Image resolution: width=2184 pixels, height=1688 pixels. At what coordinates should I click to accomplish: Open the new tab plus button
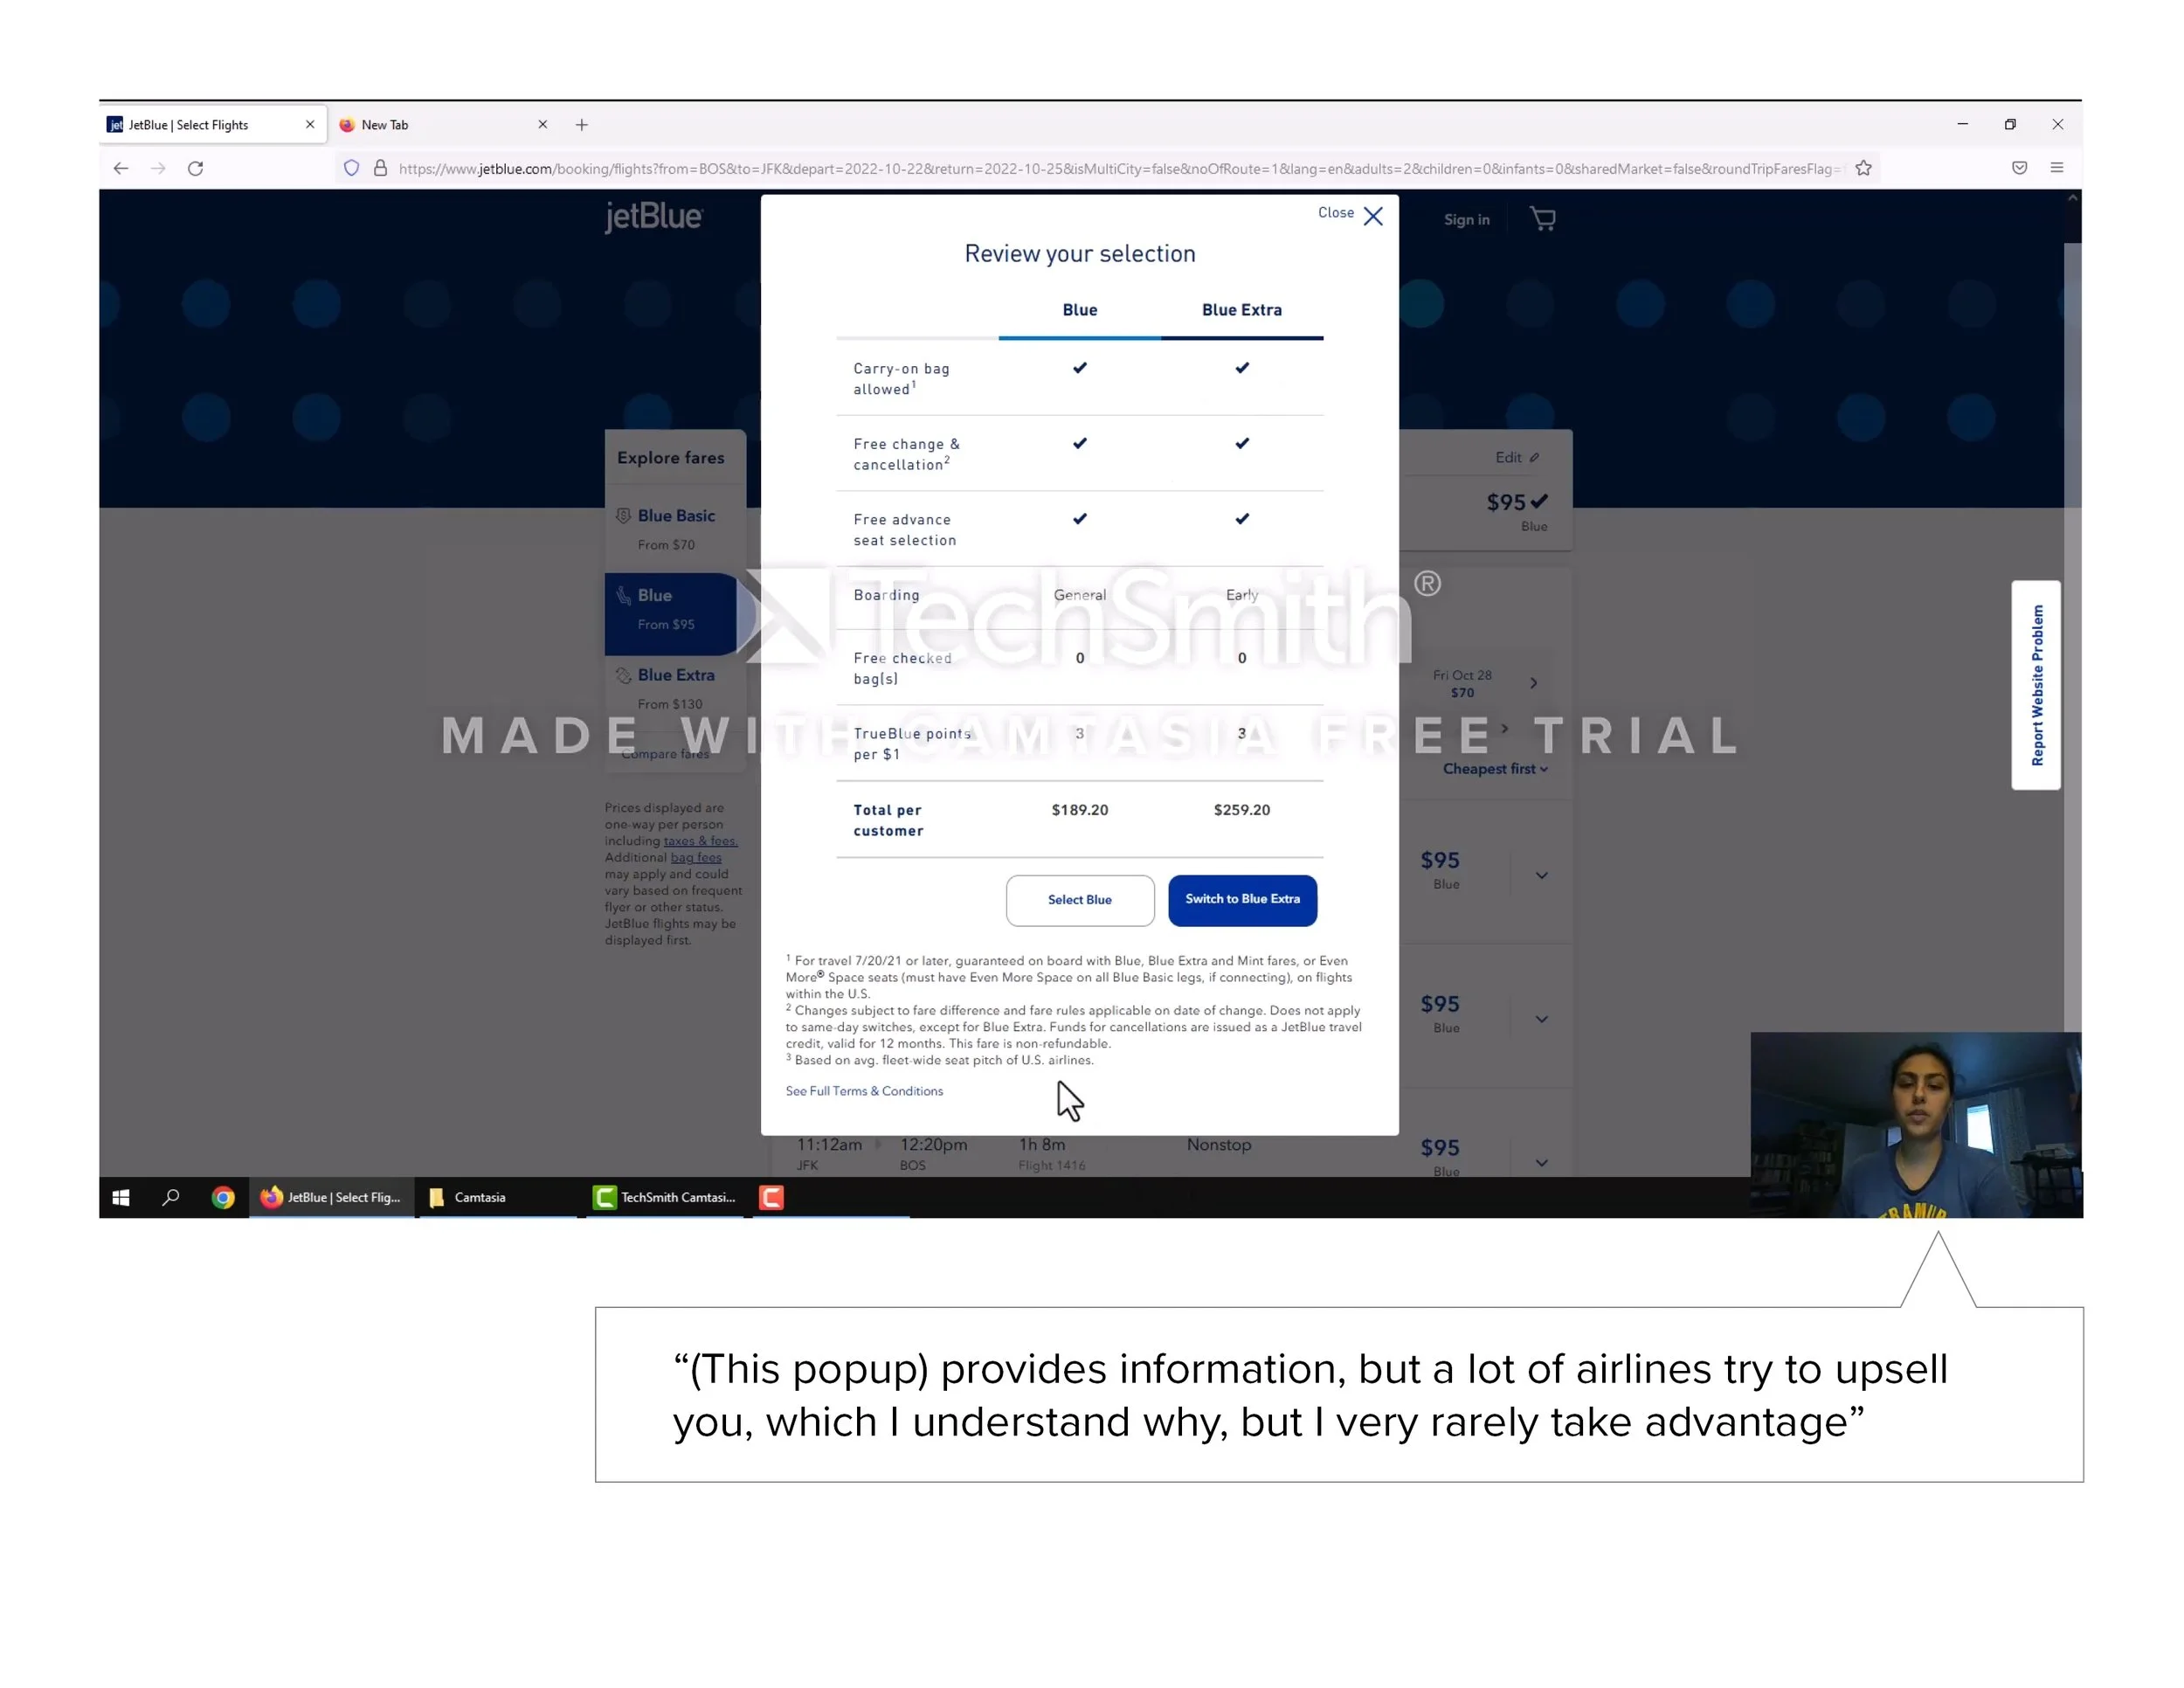click(x=582, y=125)
